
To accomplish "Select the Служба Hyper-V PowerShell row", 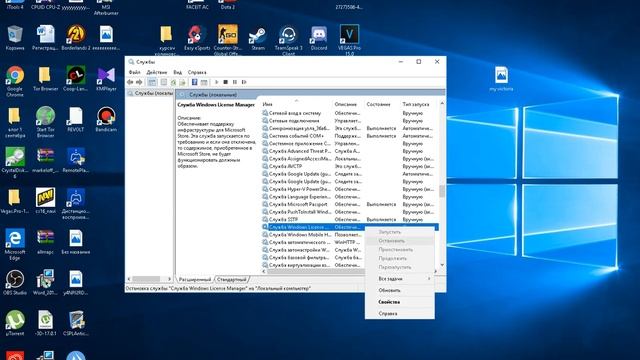I will pyautogui.click(x=349, y=189).
